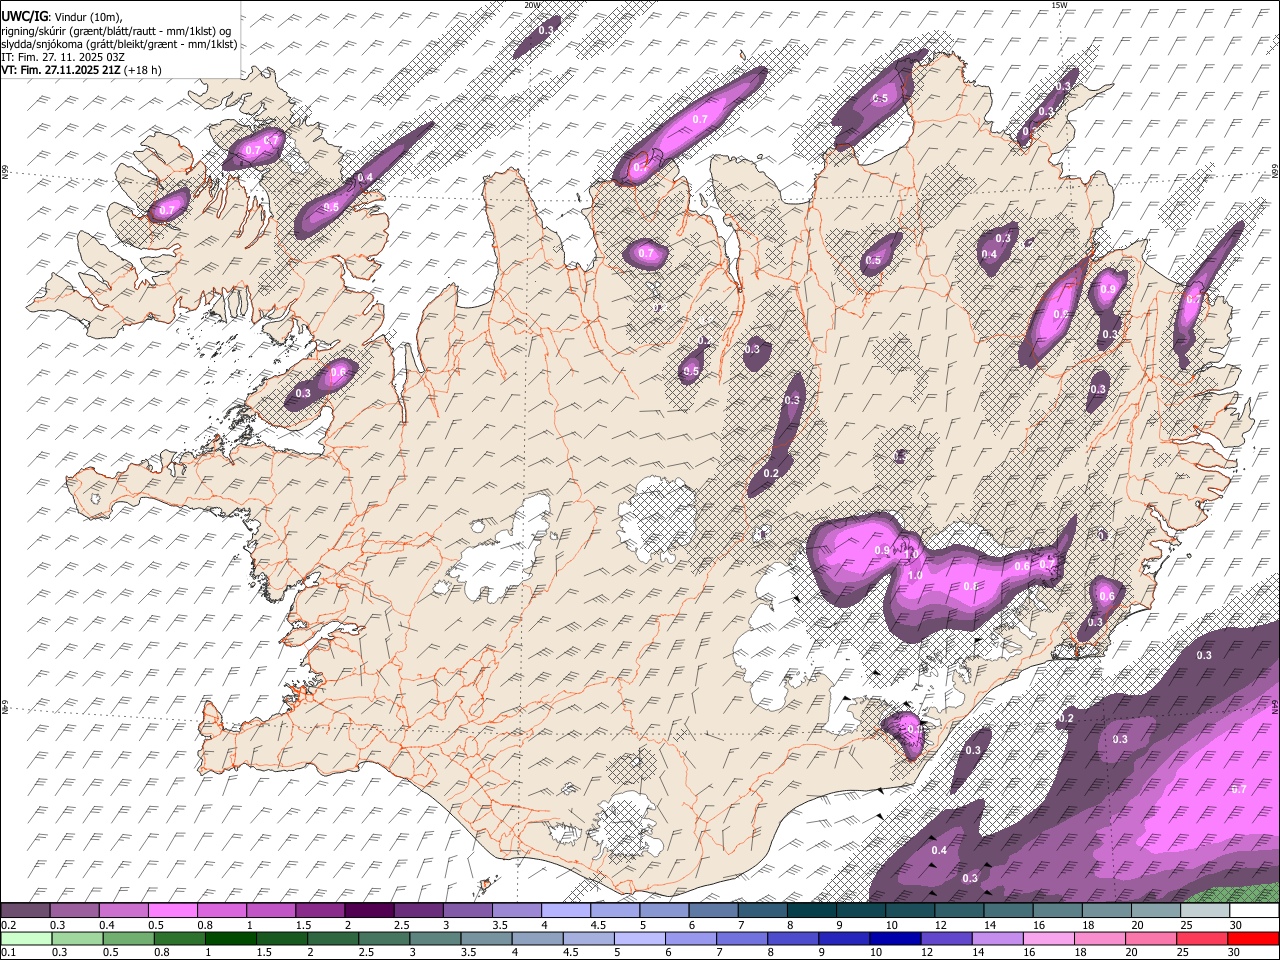Pick the 2.5 grey-green swatch in bottom legend row

coord(384,939)
